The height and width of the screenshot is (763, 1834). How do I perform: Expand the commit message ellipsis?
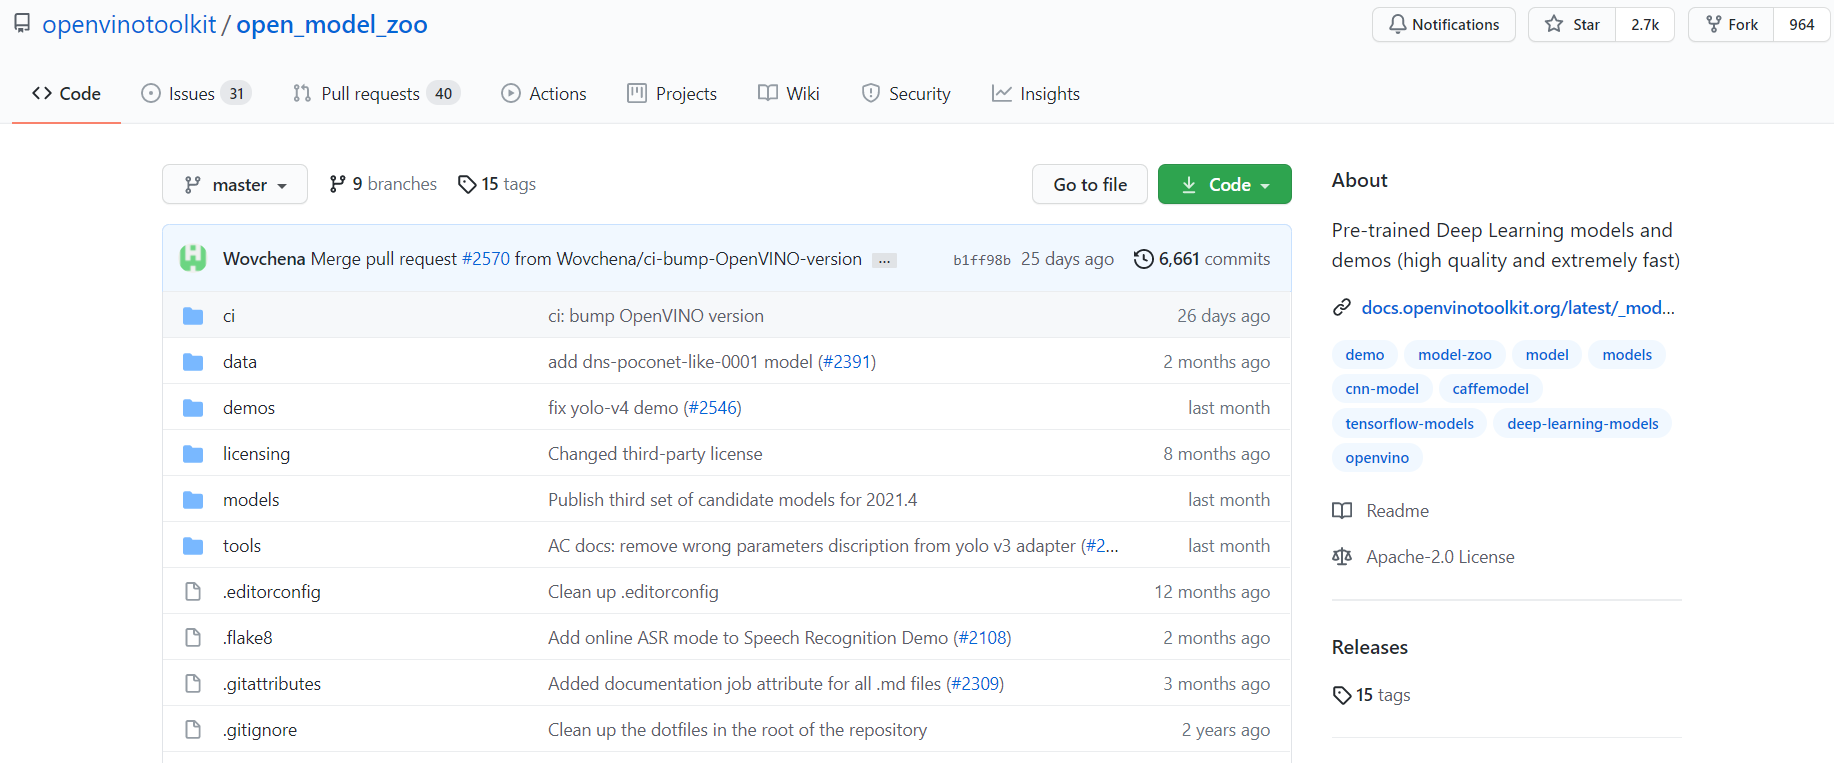pyautogui.click(x=884, y=261)
